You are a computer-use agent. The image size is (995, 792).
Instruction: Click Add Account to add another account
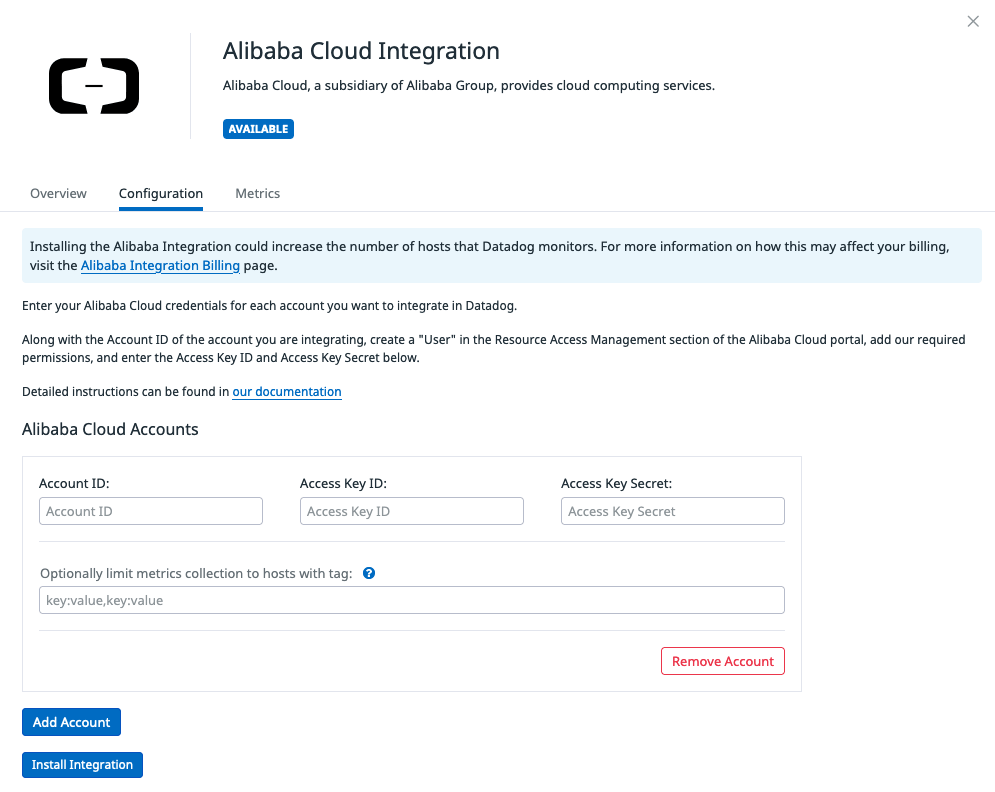click(71, 721)
